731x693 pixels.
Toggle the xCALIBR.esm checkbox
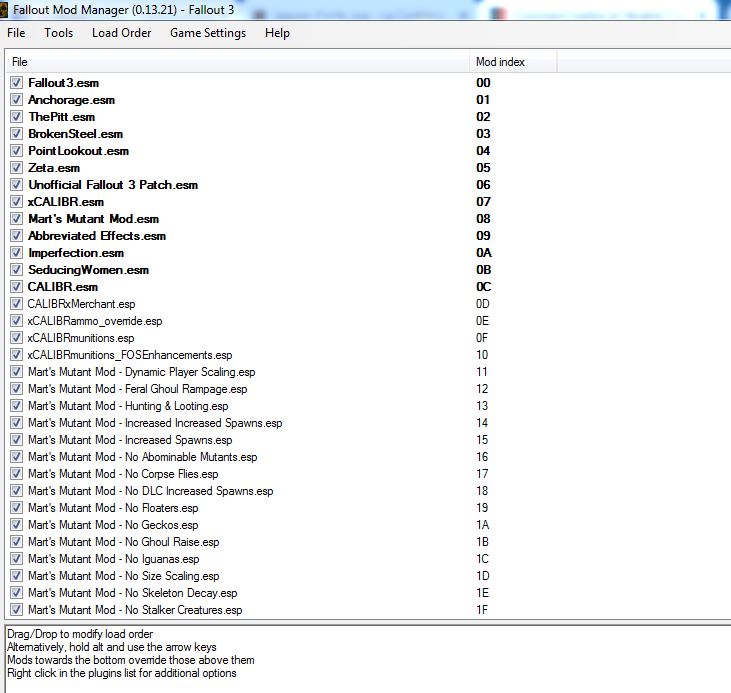pos(16,202)
